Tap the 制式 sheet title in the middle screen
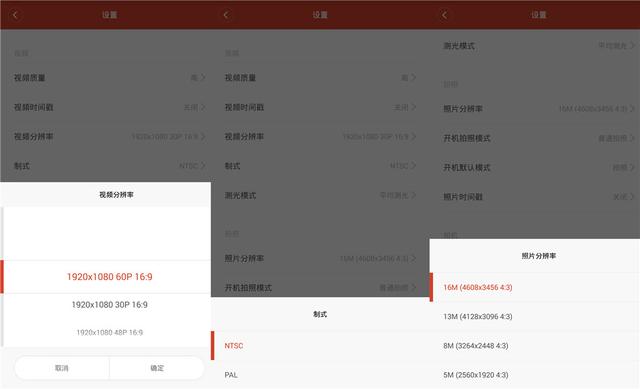Viewport: 640px width, 389px height. pyautogui.click(x=320, y=314)
